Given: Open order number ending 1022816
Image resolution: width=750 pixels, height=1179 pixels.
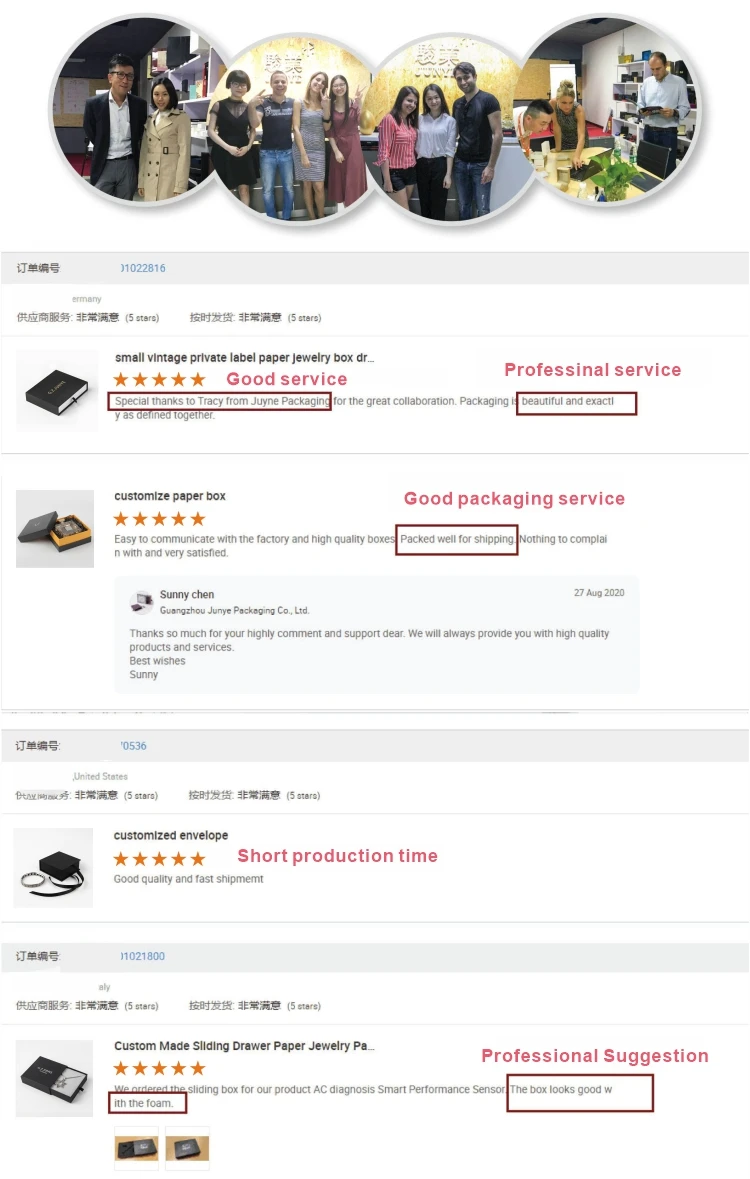Looking at the screenshot, I should tap(143, 268).
